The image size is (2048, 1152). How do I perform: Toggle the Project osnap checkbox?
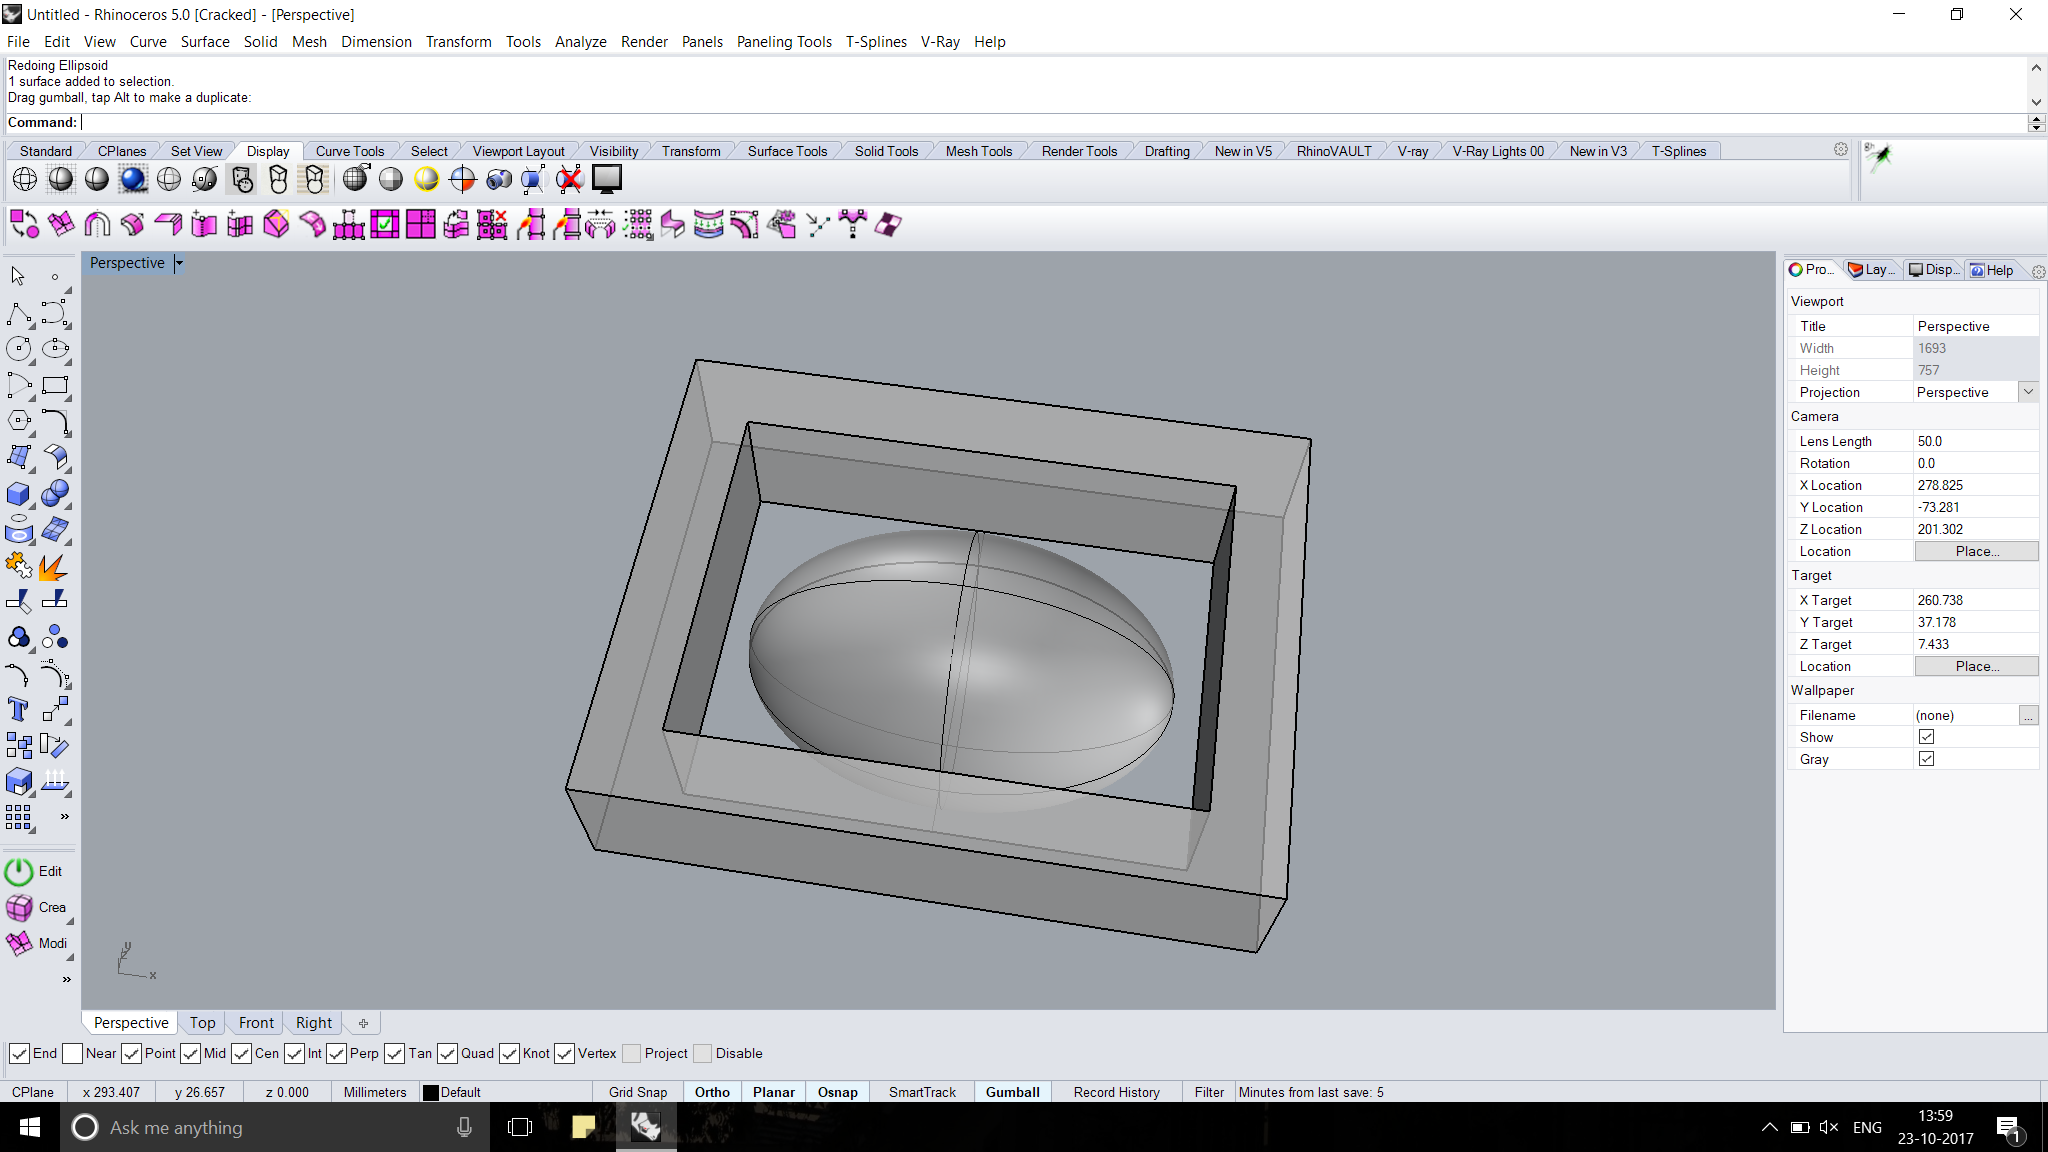pyautogui.click(x=632, y=1053)
